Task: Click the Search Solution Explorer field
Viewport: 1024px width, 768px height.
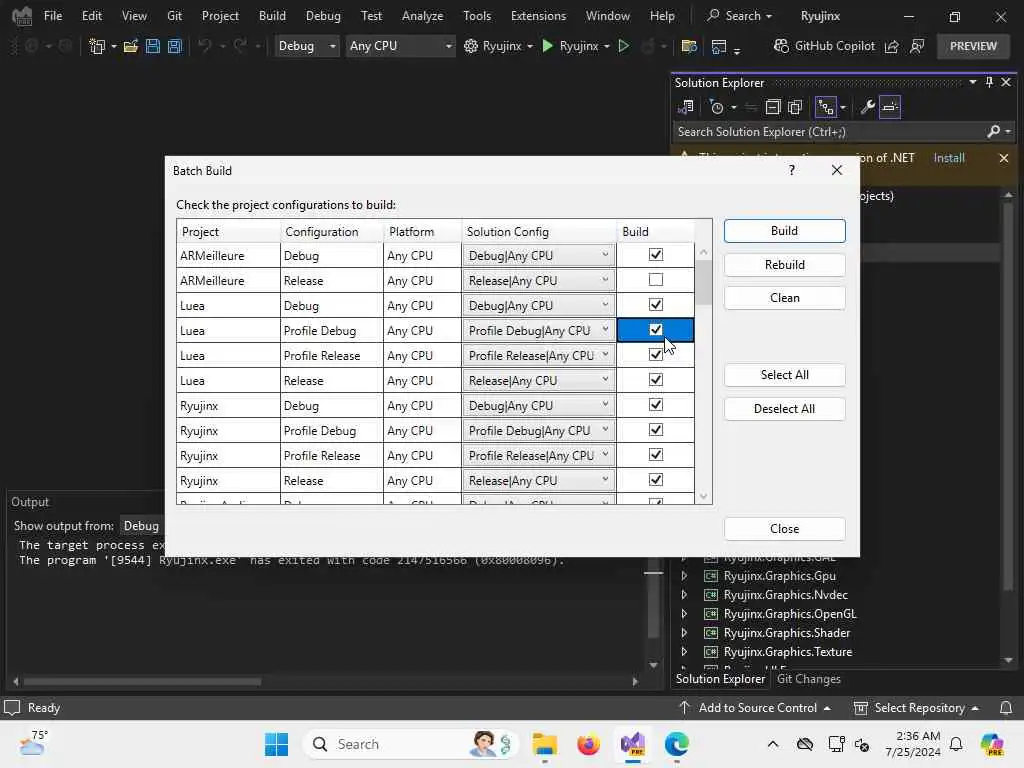Action: pos(829,132)
